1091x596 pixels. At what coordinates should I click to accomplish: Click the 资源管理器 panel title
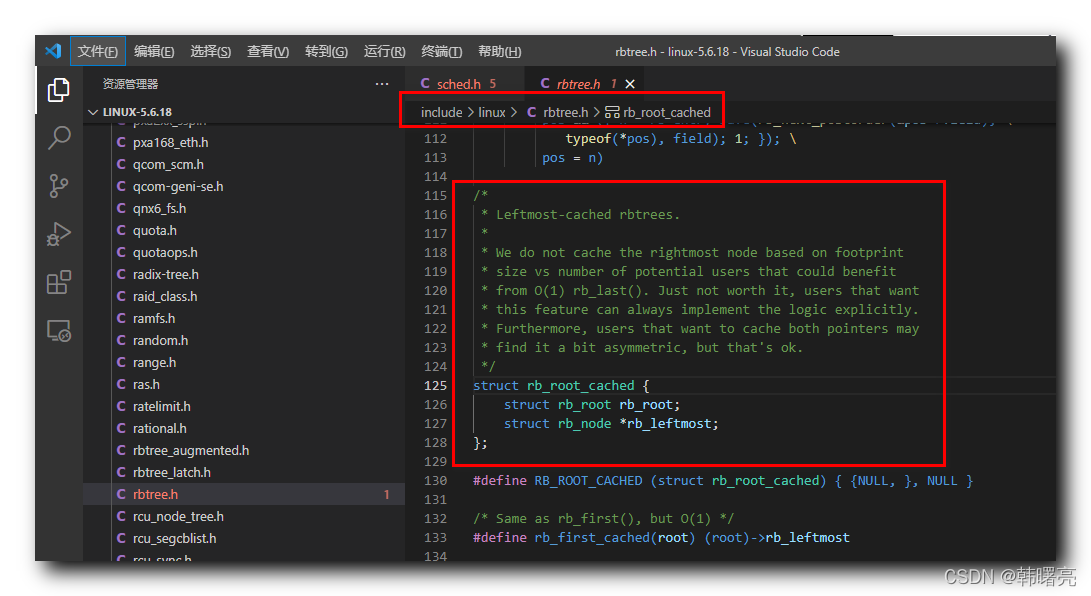point(130,84)
